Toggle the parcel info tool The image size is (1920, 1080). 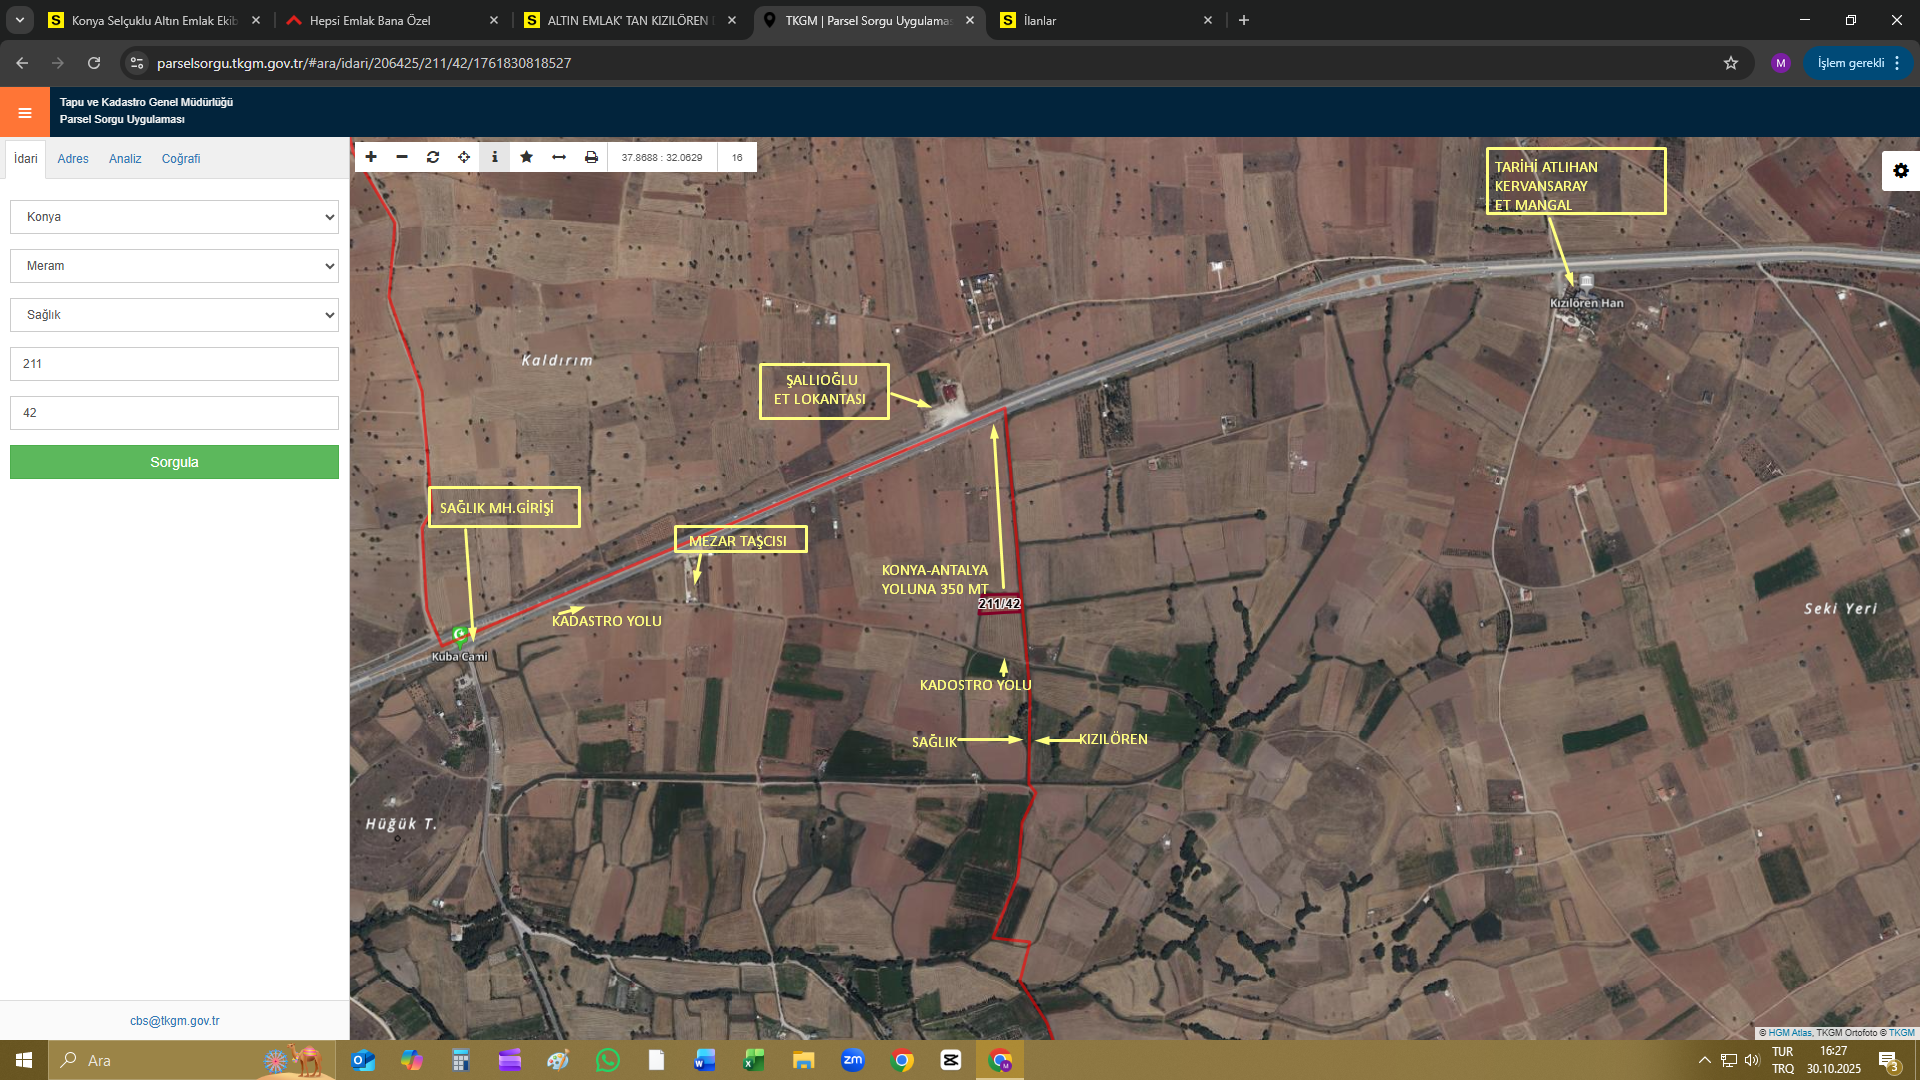(495, 157)
